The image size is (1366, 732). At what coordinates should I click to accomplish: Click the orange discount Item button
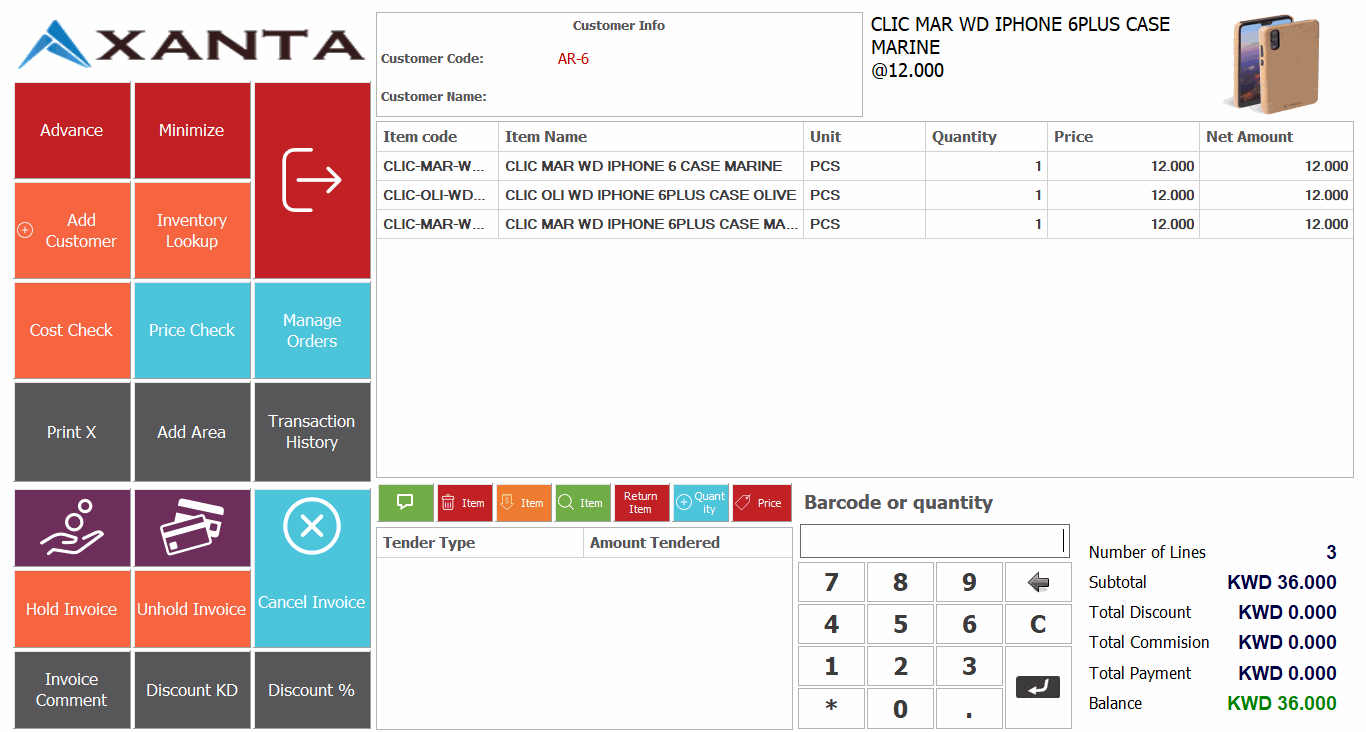coord(524,503)
